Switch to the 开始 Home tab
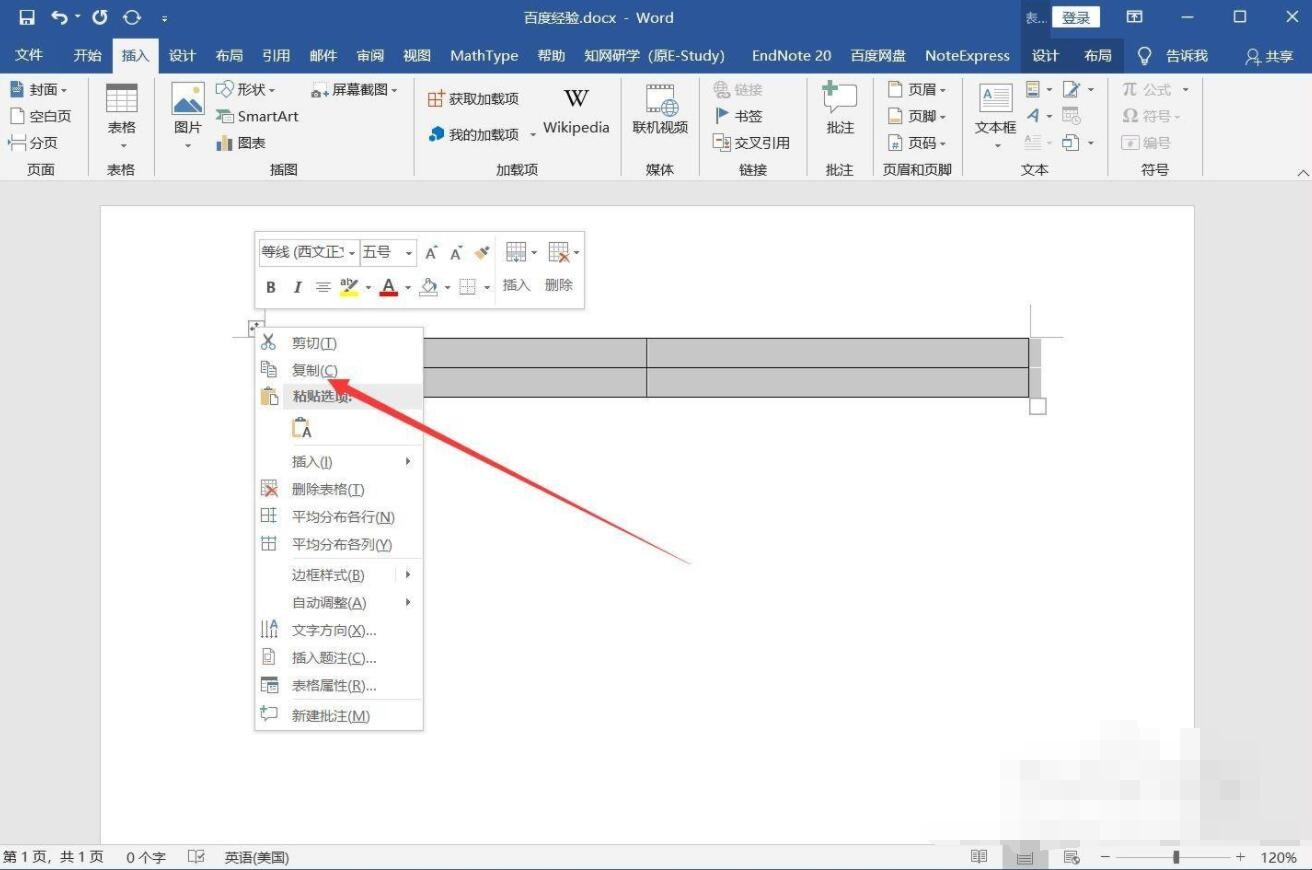1312x870 pixels. click(x=87, y=56)
